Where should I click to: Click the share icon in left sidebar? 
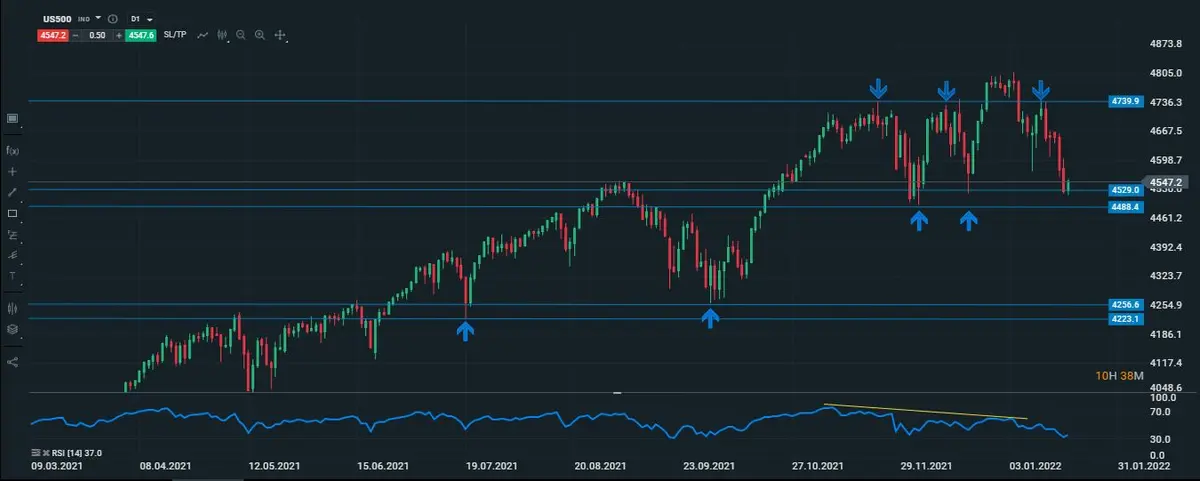[12, 362]
